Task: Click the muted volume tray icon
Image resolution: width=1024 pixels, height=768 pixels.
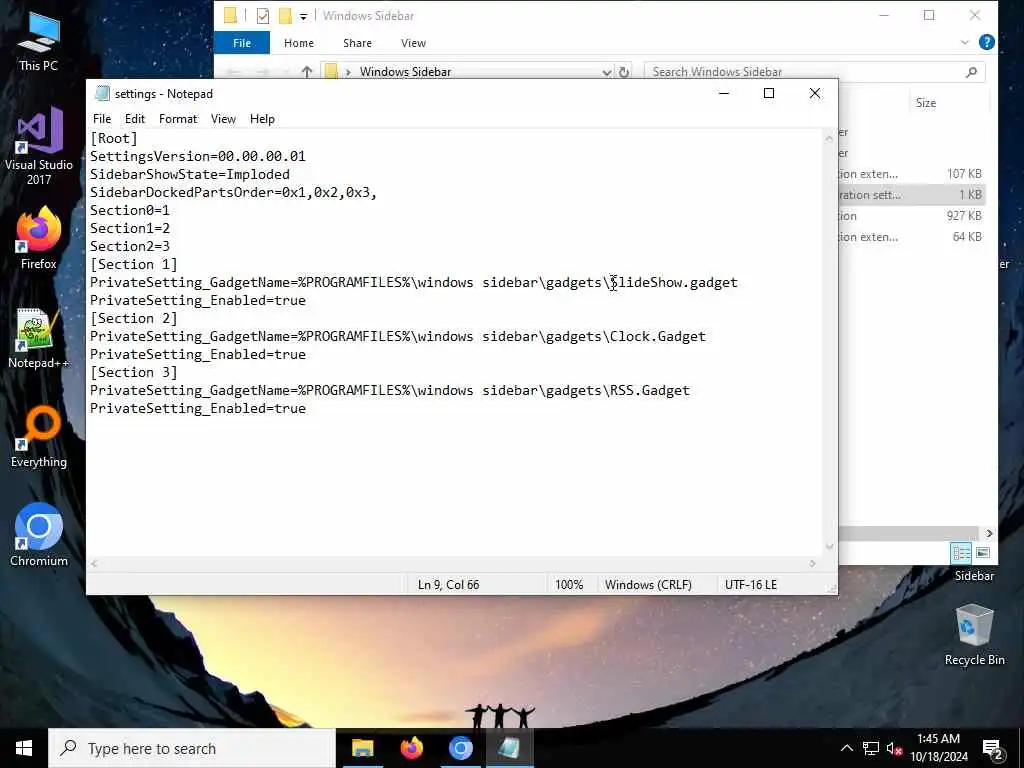Action: click(894, 748)
